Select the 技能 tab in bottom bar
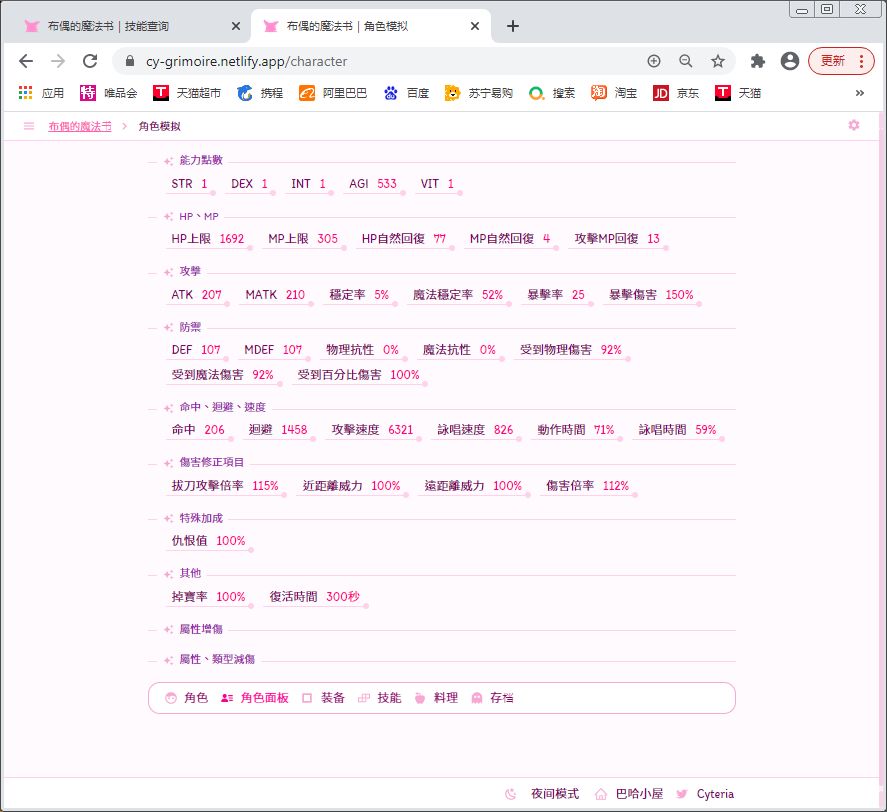The width and height of the screenshot is (887, 812). (380, 698)
